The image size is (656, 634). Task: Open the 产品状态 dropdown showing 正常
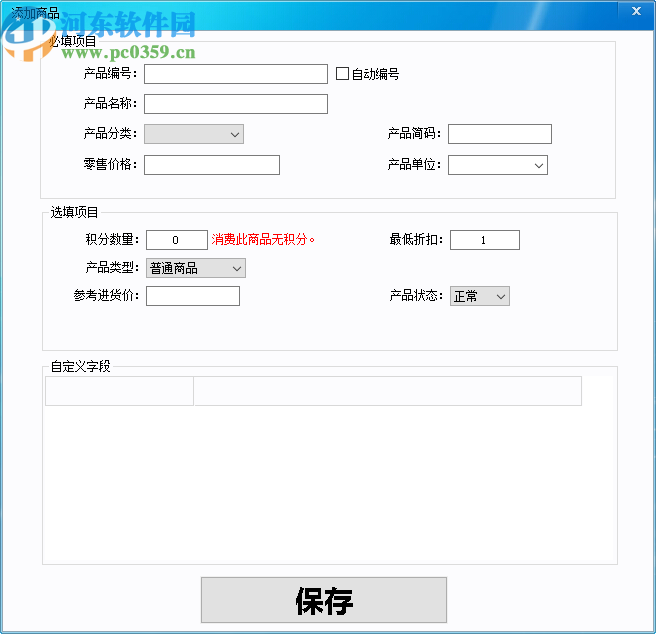point(479,296)
